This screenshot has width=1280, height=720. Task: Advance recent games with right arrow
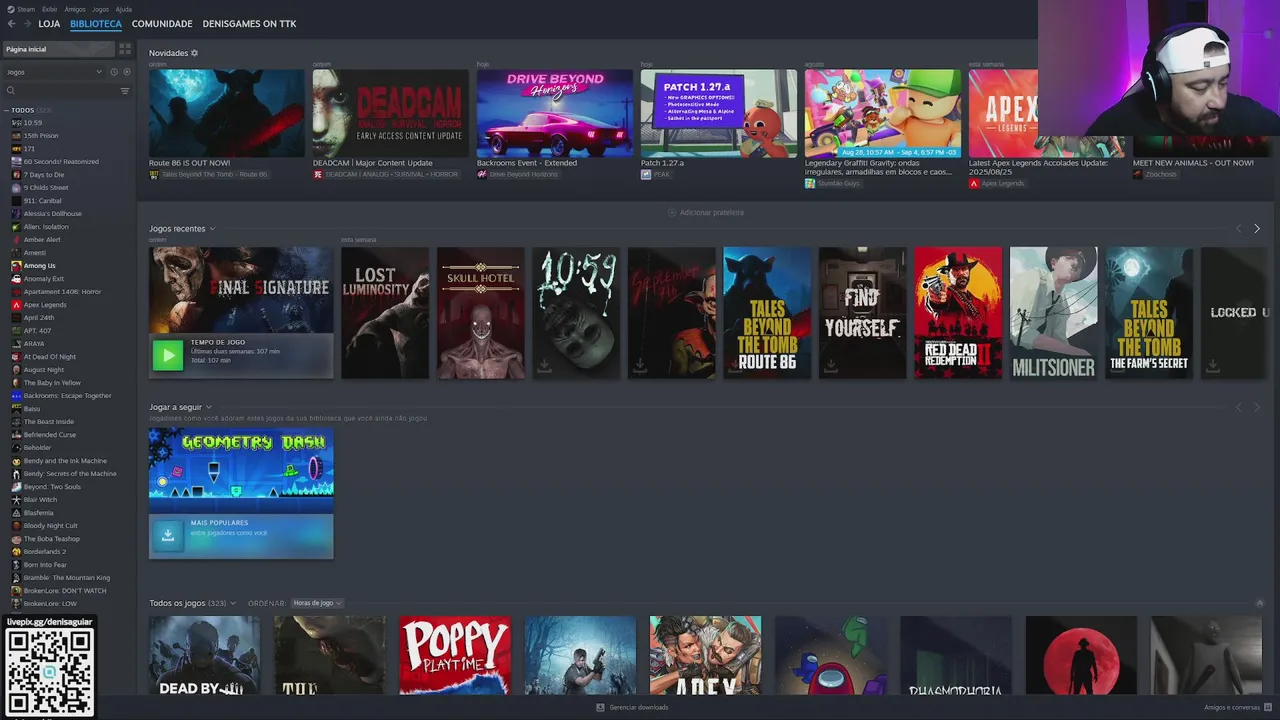(x=1257, y=228)
